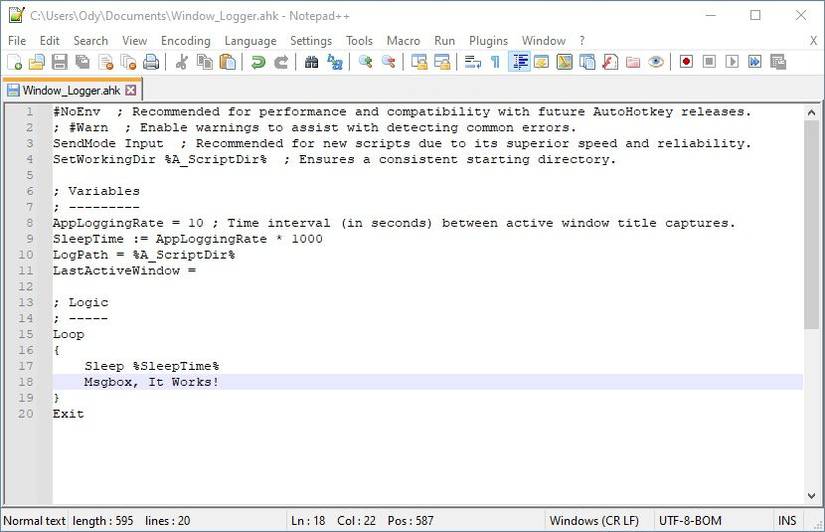Start macro recording with red dot
The width and height of the screenshot is (825, 532).
(686, 62)
